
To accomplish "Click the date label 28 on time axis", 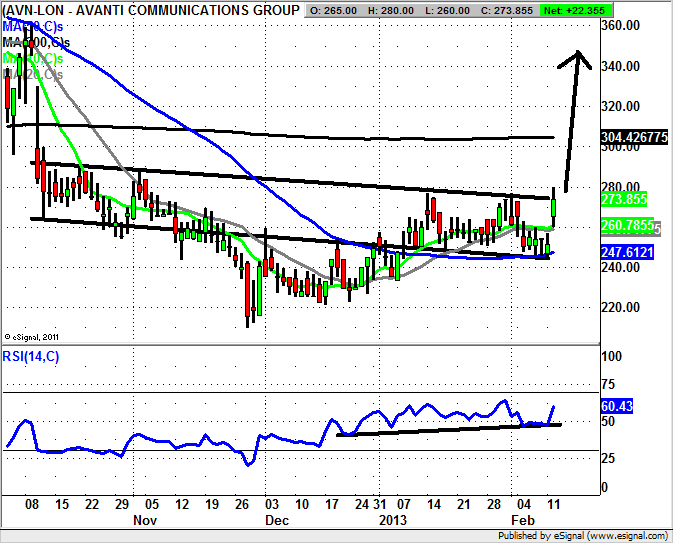I will 494,504.
